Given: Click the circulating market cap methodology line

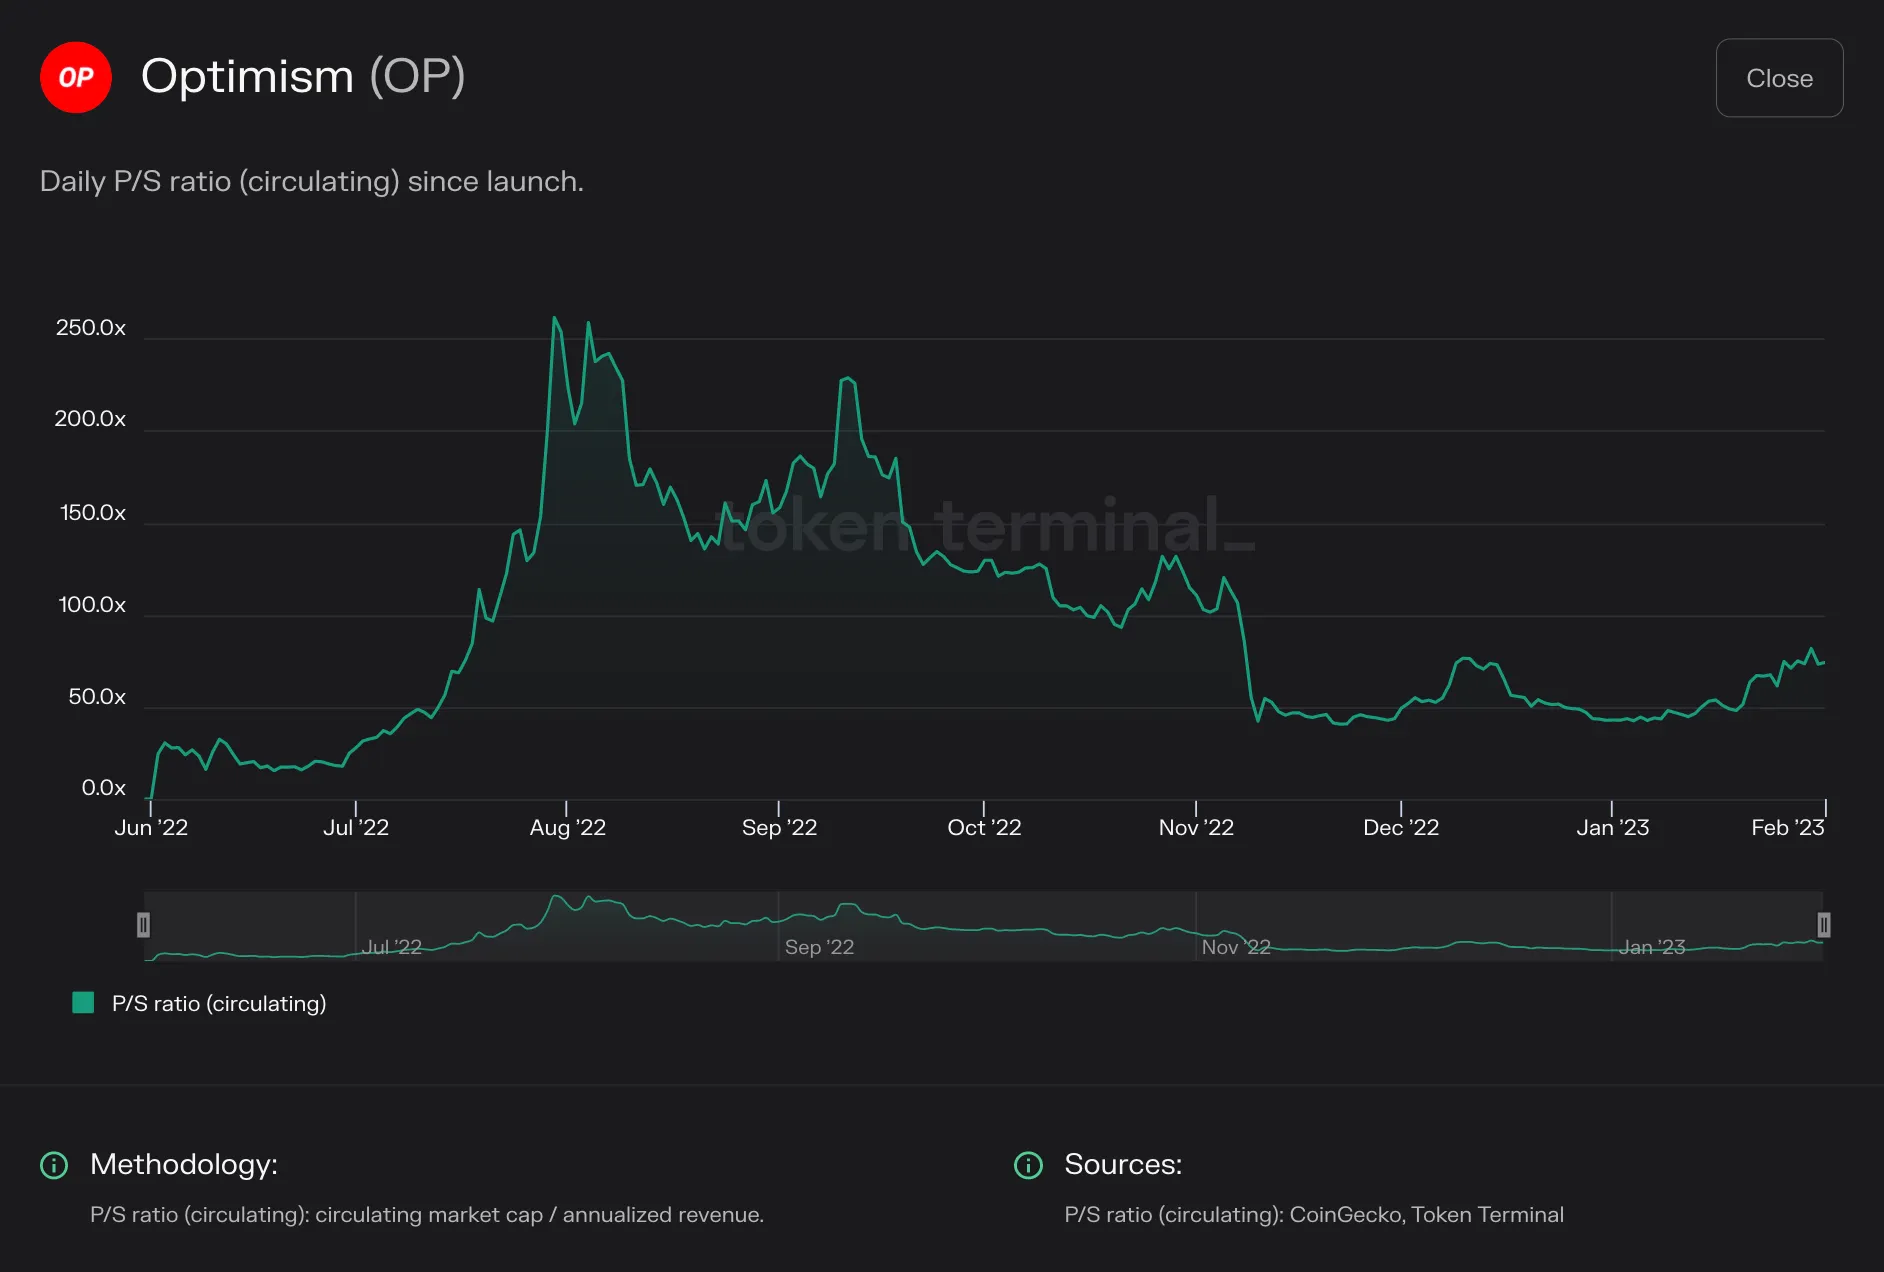Looking at the screenshot, I should (x=427, y=1215).
